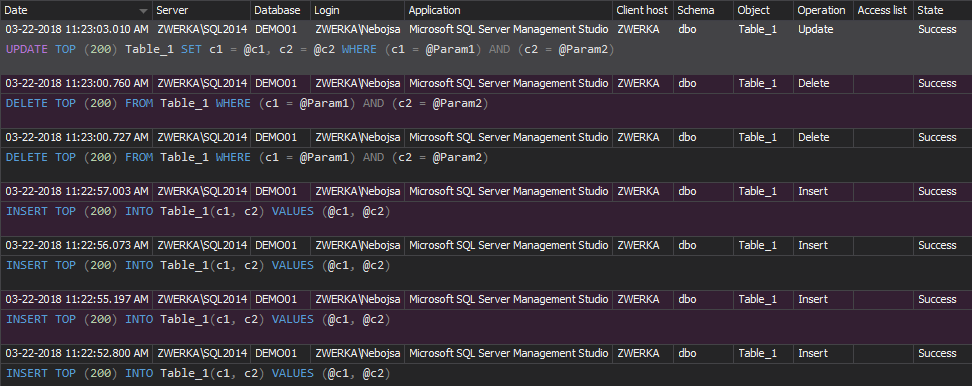Click the UPDATE TOP (200) SQL statement text

tap(310, 50)
